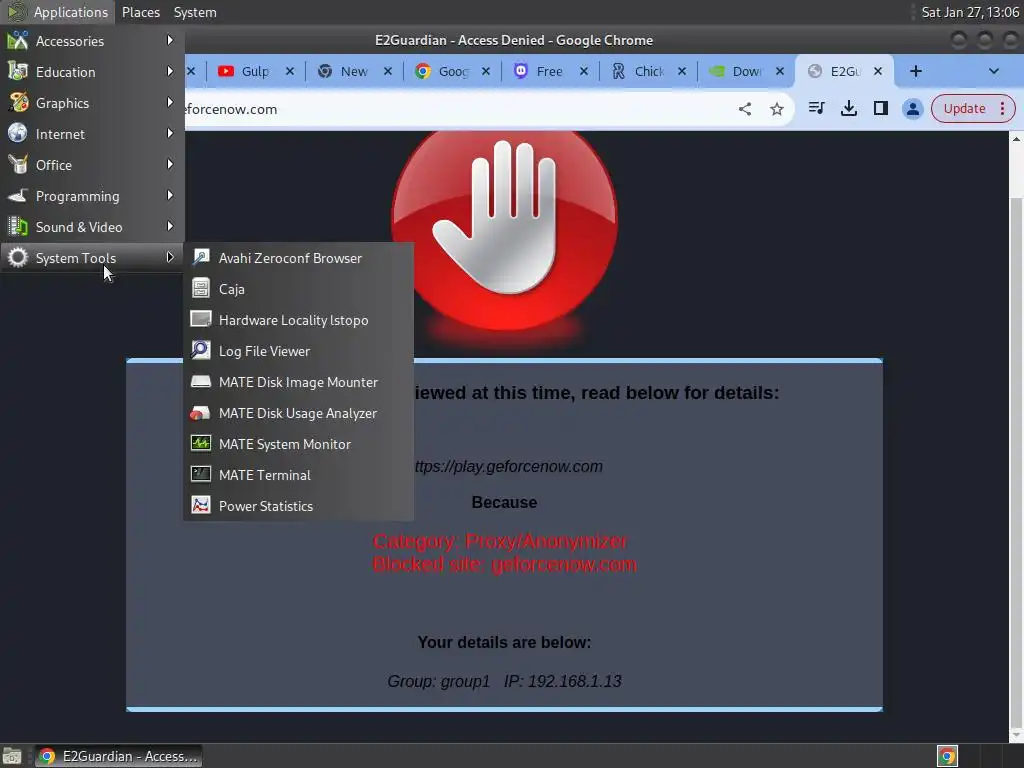The width and height of the screenshot is (1024, 768).
Task: Click the Internet globe icon
Action: click(x=18, y=133)
